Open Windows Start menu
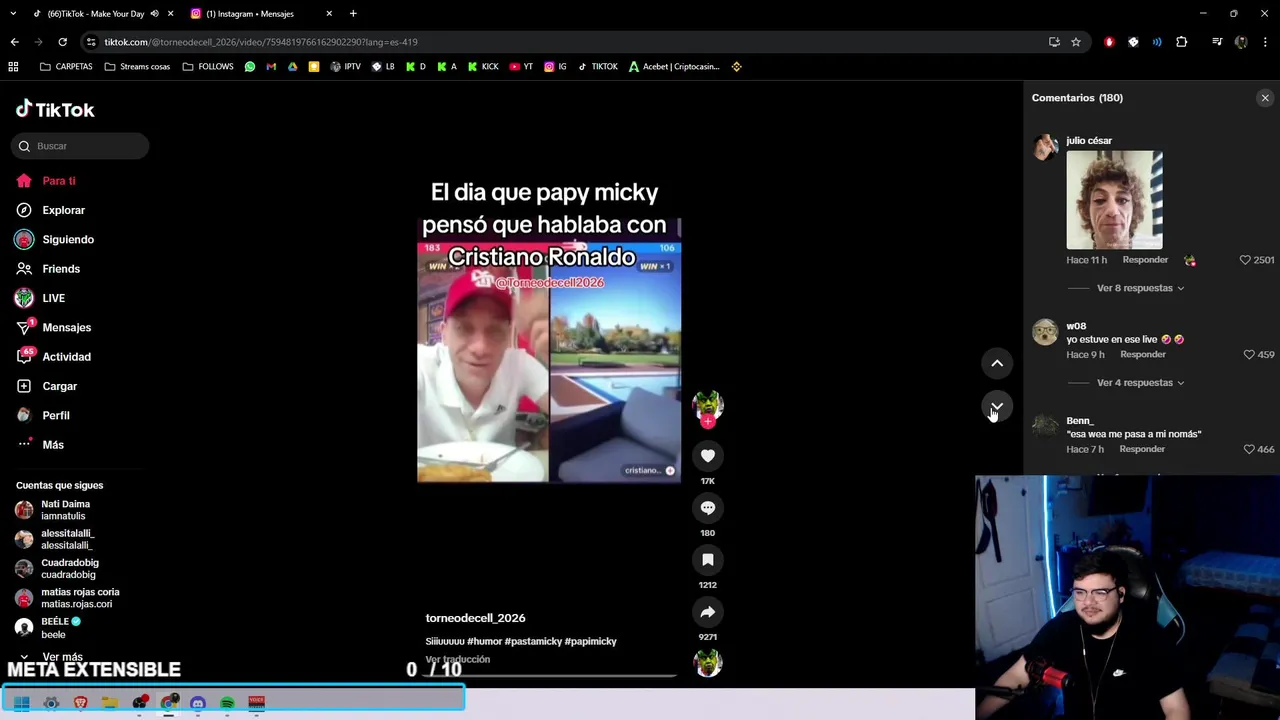Image resolution: width=1280 pixels, height=720 pixels. (22, 703)
